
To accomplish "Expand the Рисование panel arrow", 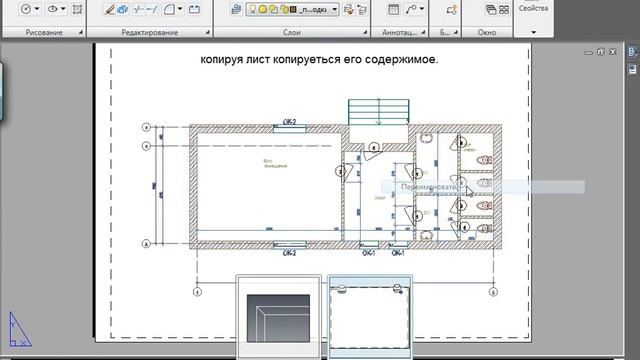I will point(80,32).
